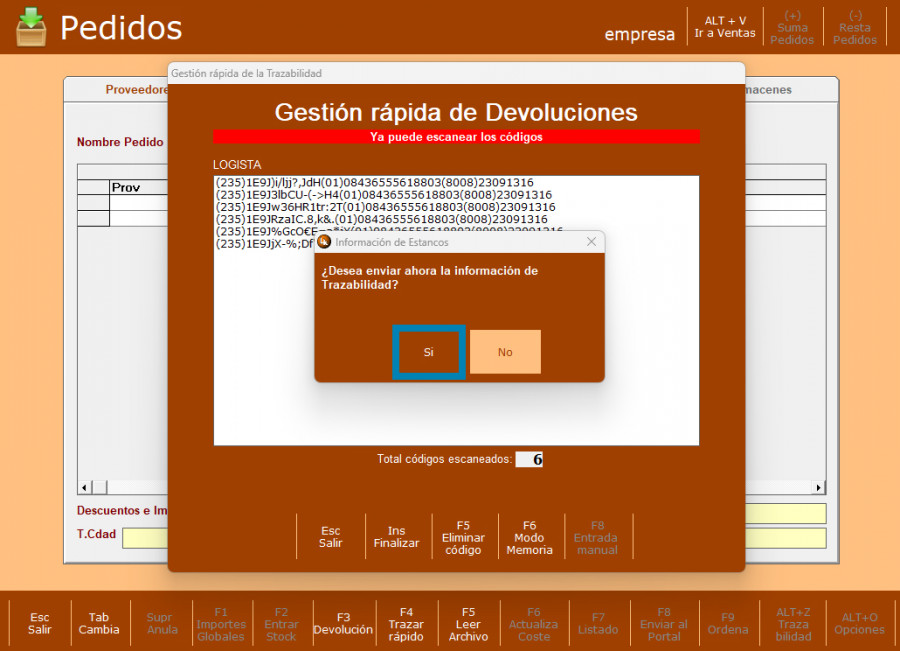Click the horizontal scrollbar right arrow

coord(819,487)
